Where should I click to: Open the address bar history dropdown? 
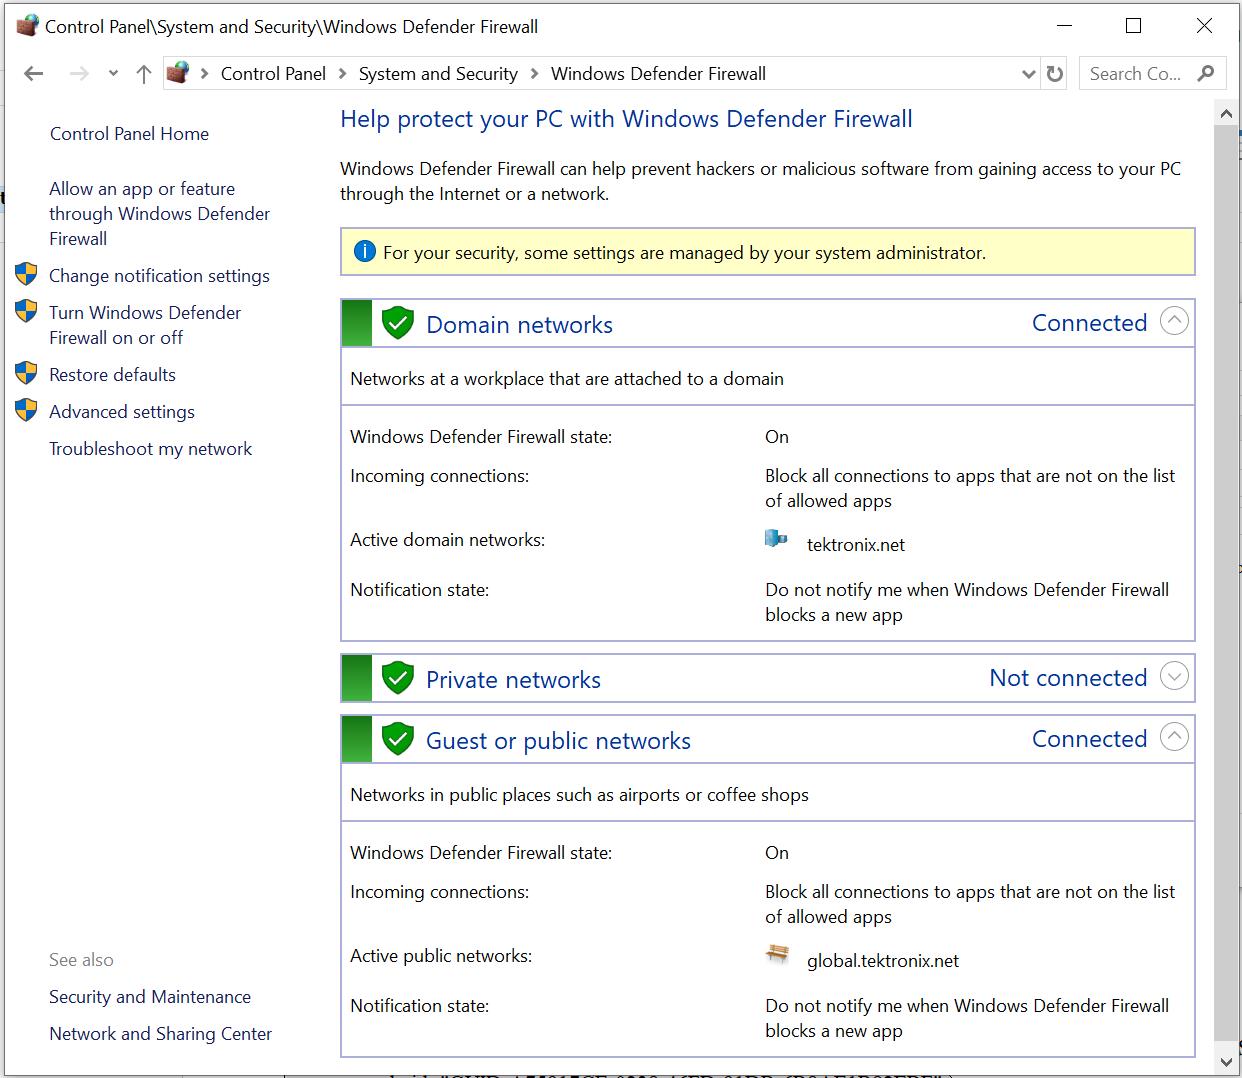click(1028, 74)
